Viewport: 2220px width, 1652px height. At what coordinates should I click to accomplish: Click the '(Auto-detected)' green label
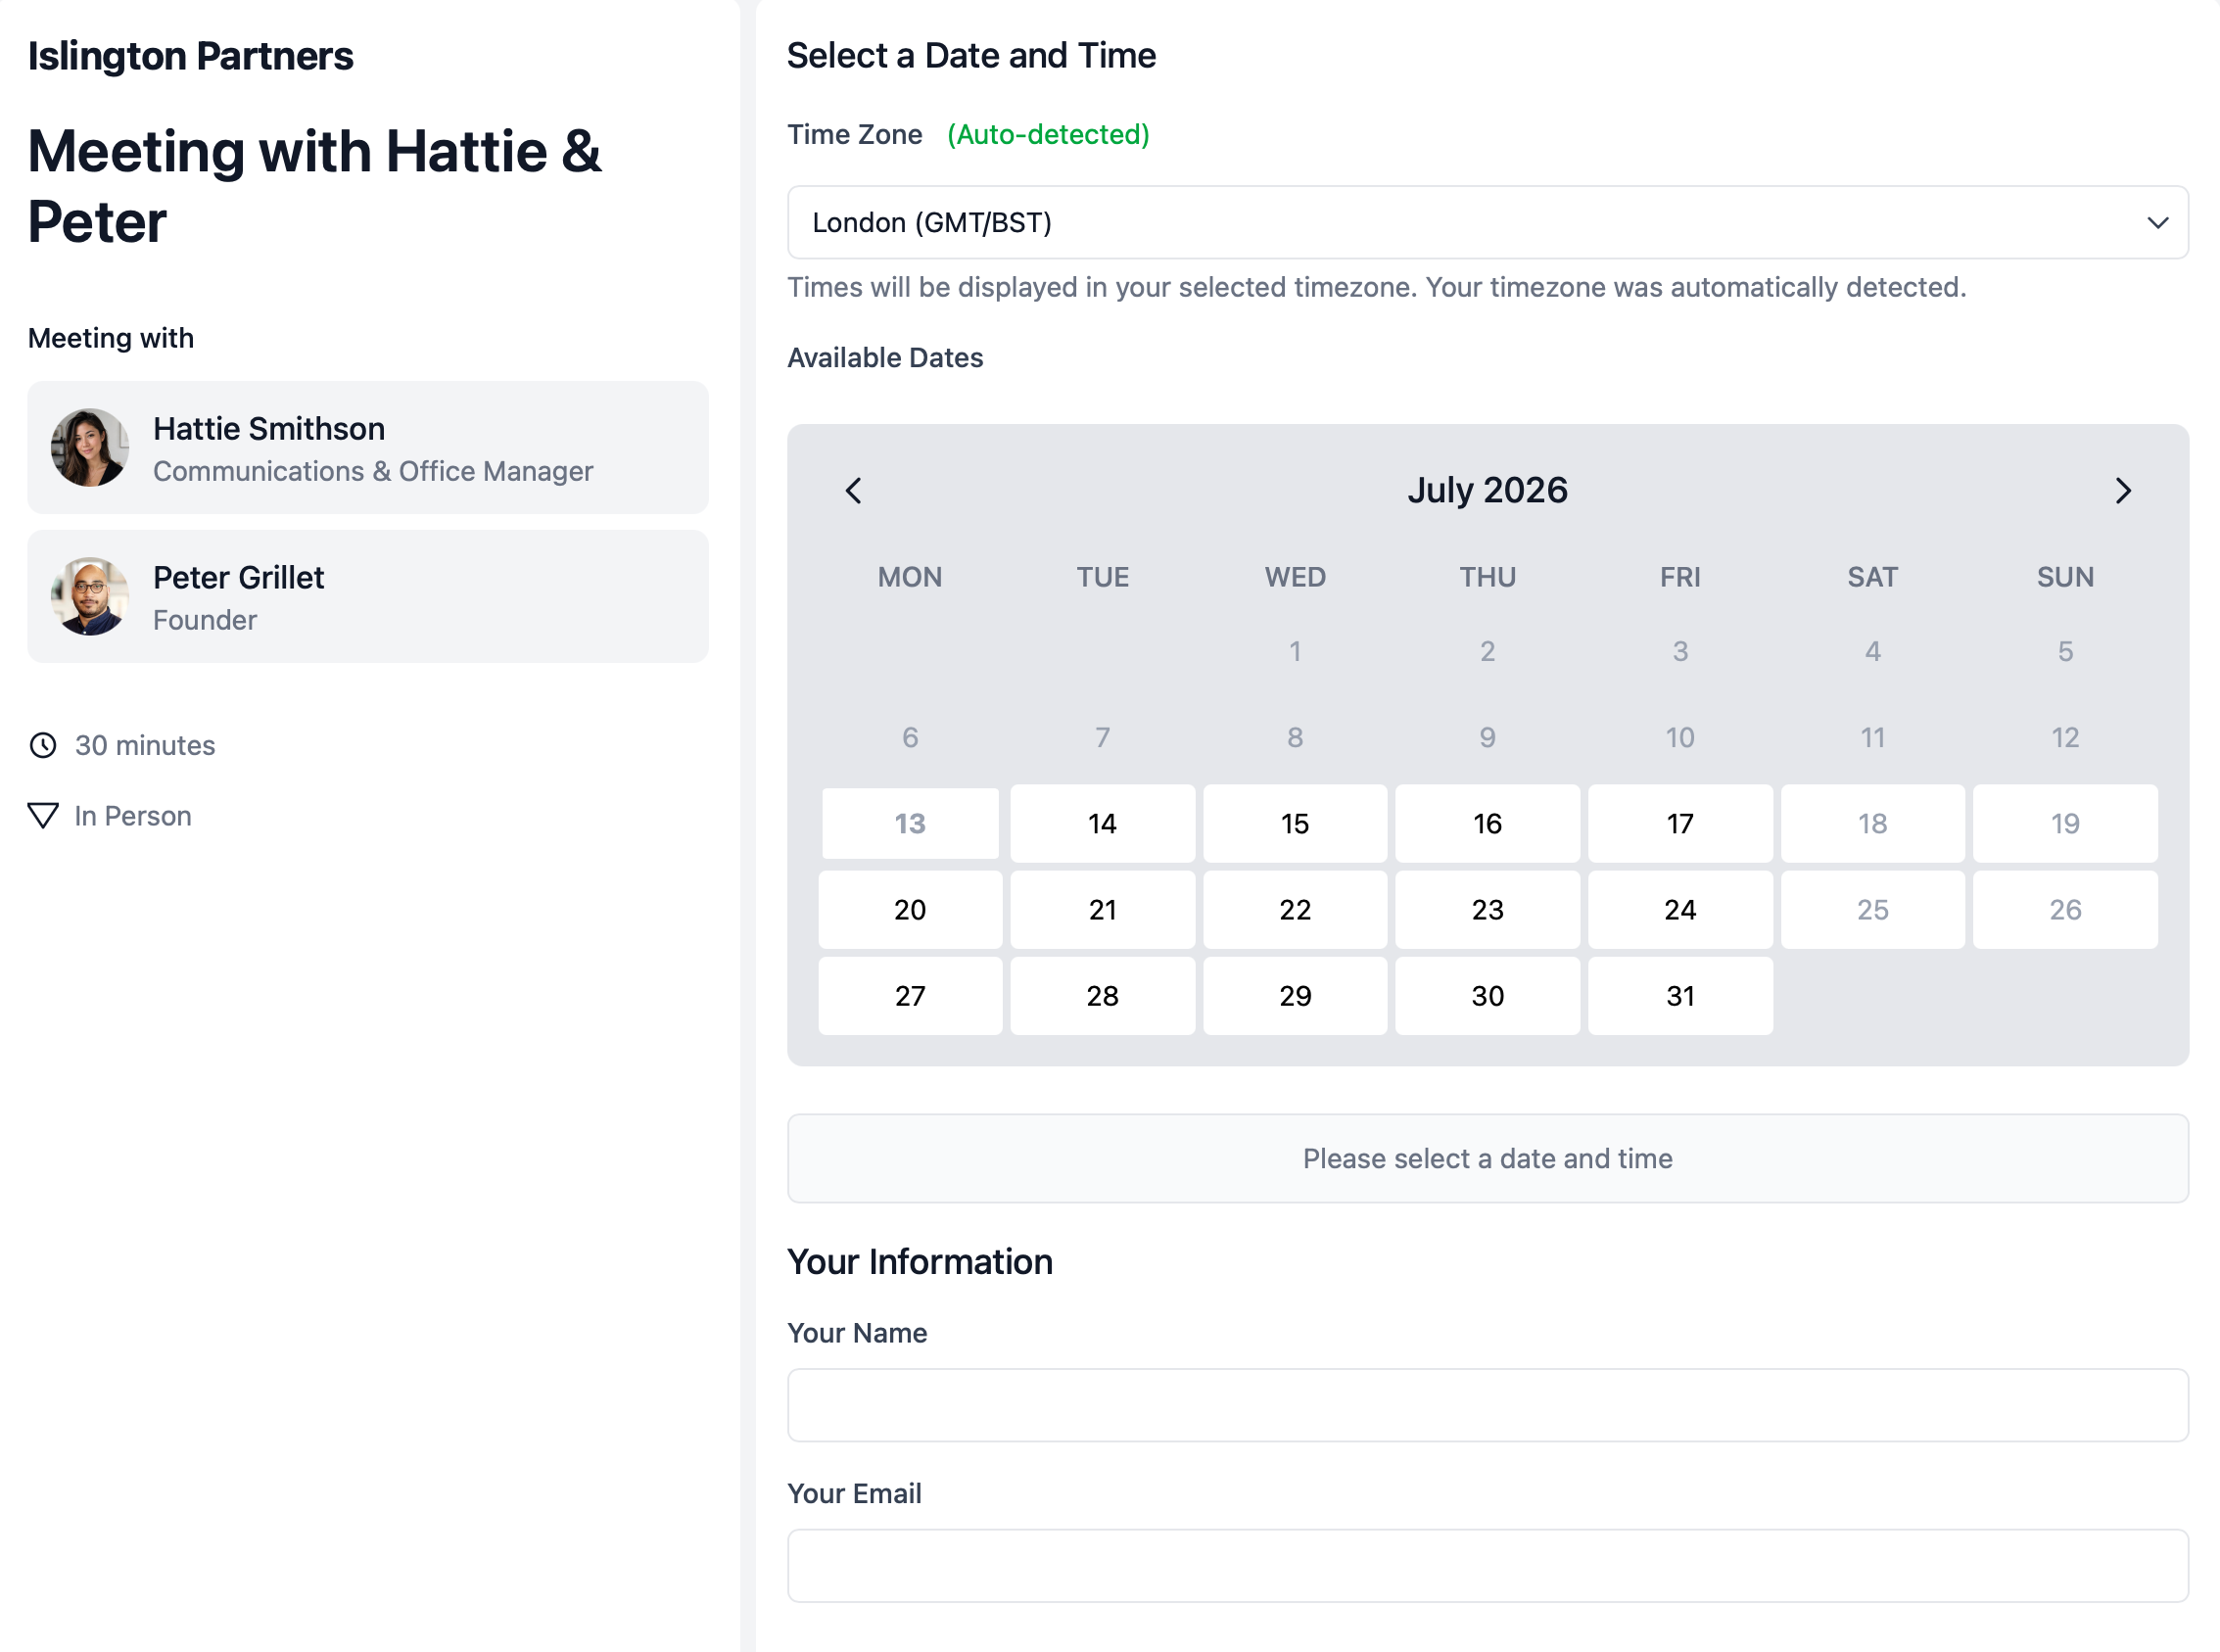click(1048, 134)
